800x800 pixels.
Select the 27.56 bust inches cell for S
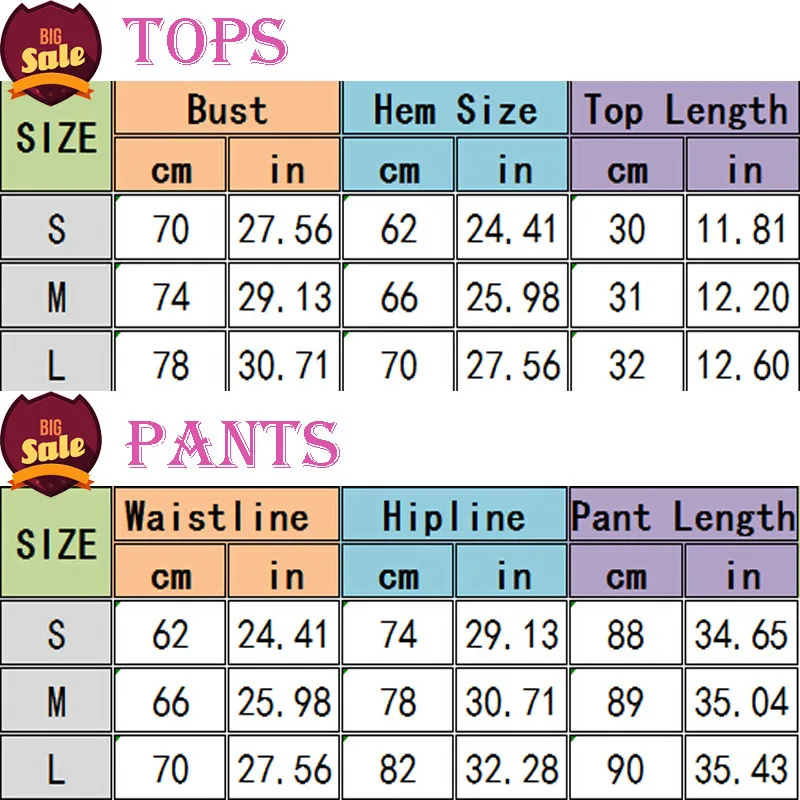click(284, 227)
